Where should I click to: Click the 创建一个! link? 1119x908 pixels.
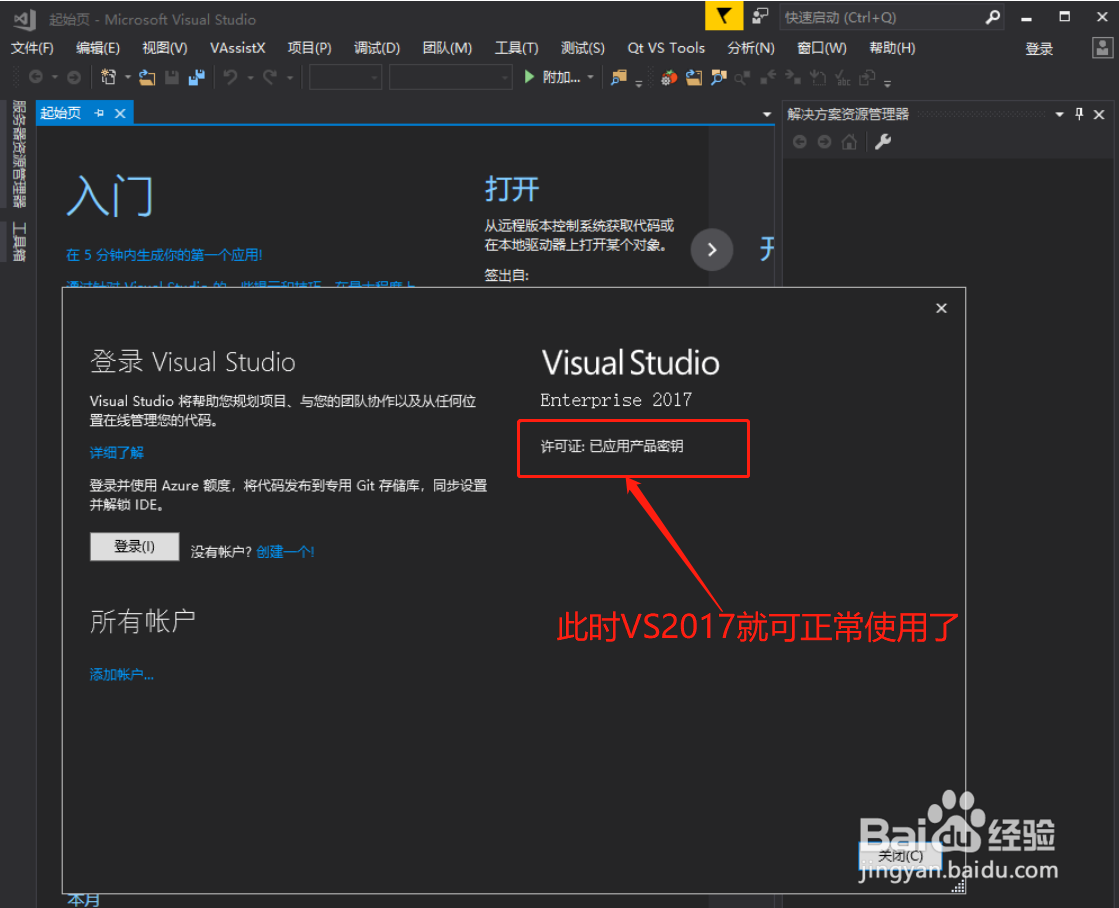[x=285, y=551]
